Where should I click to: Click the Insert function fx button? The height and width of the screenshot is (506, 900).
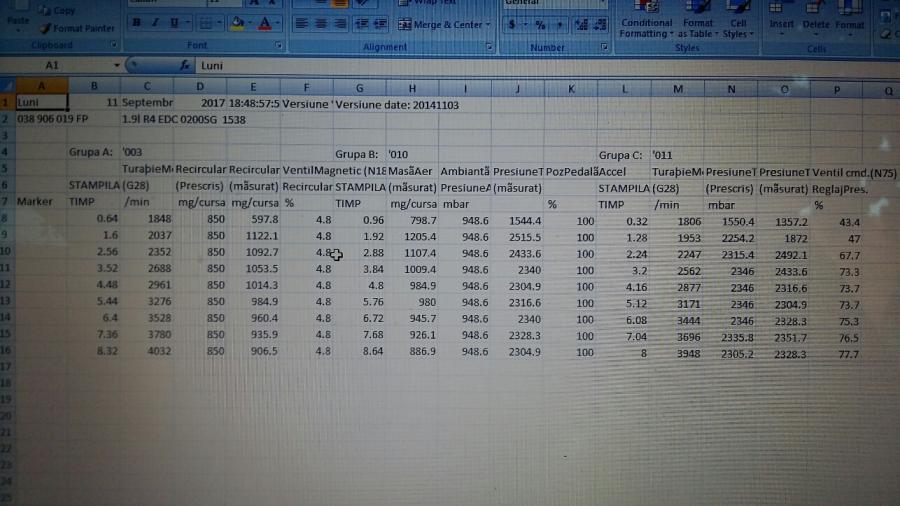(x=183, y=65)
